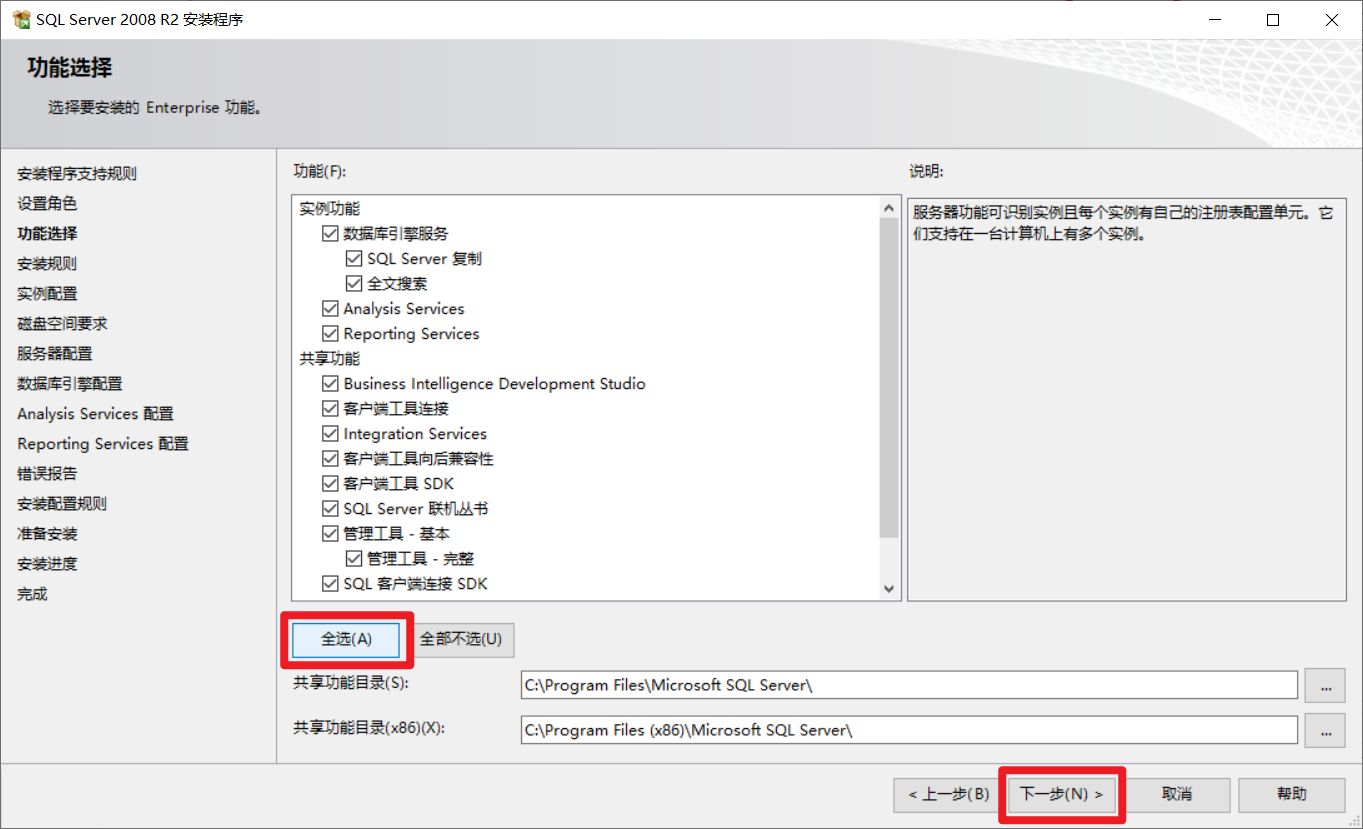Viewport: 1363px width, 829px height.
Task: Toggle the 全文搜索 checkbox
Action: (x=354, y=284)
